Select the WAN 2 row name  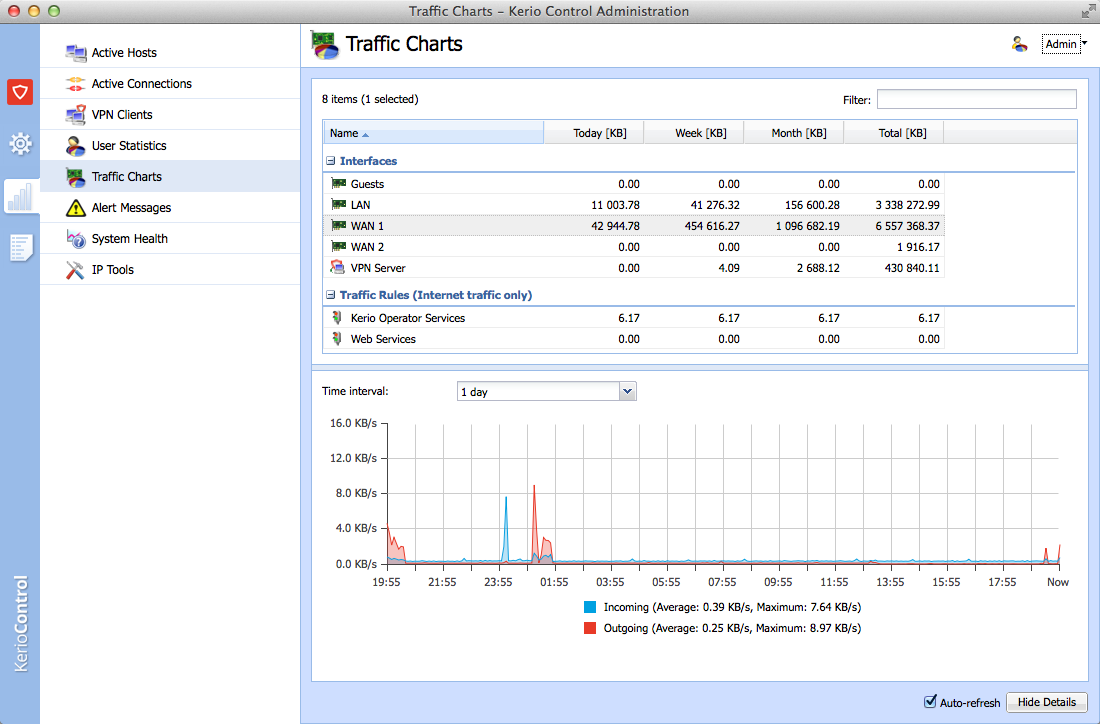[x=368, y=247]
